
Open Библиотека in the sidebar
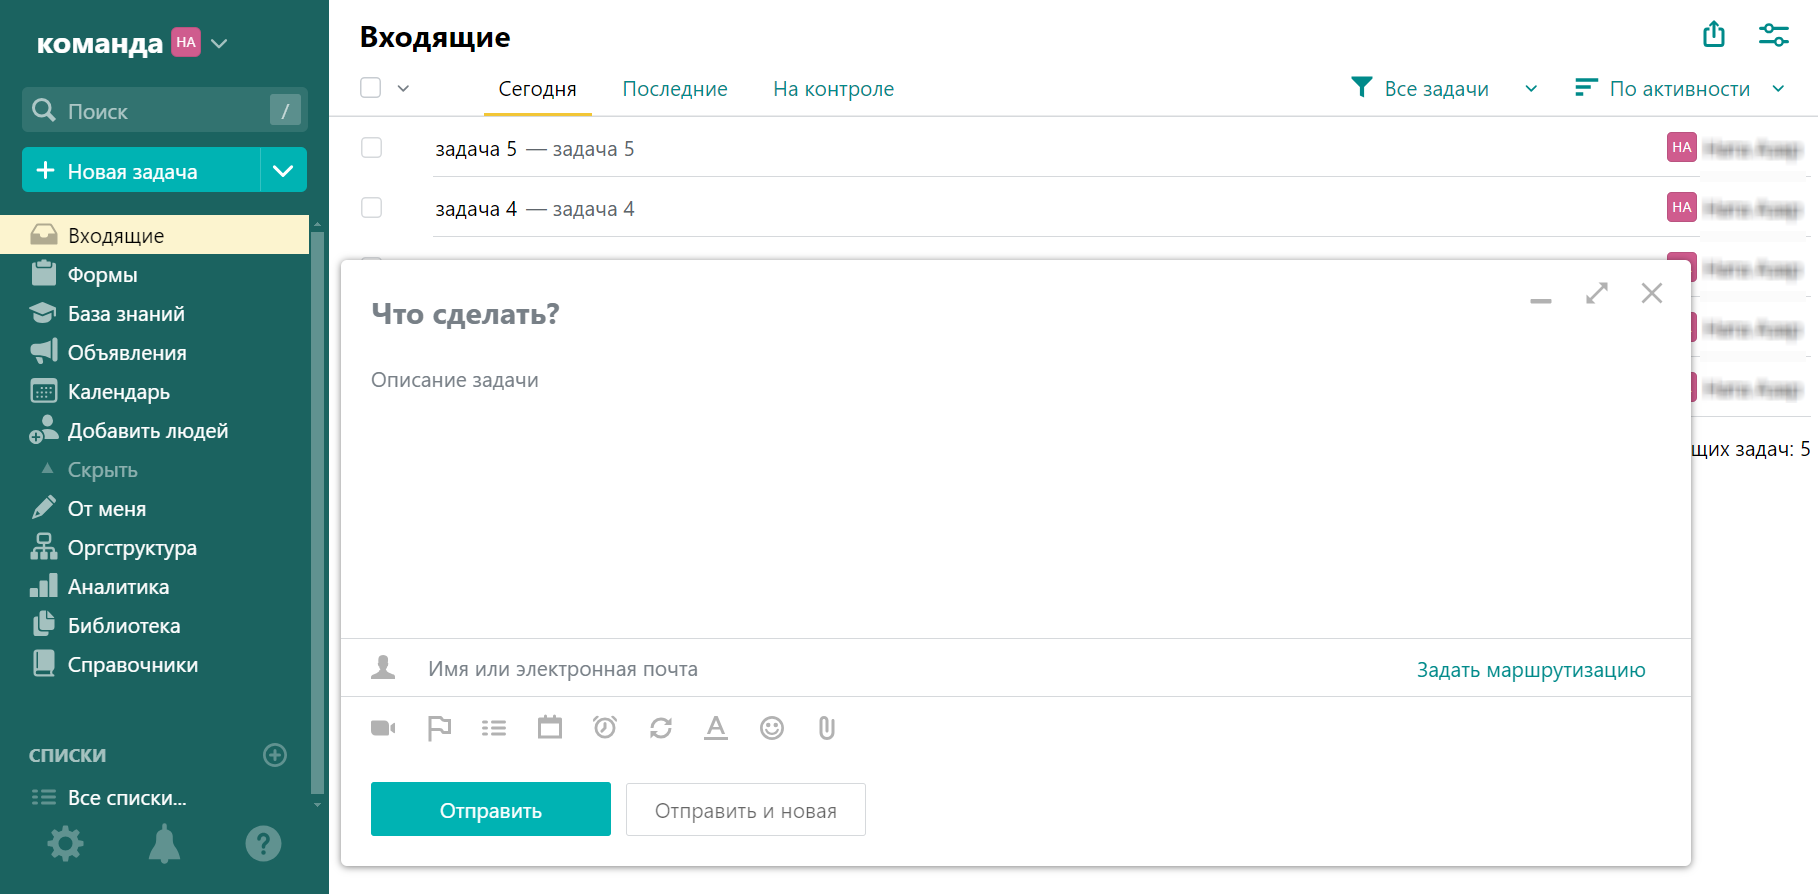154,625
